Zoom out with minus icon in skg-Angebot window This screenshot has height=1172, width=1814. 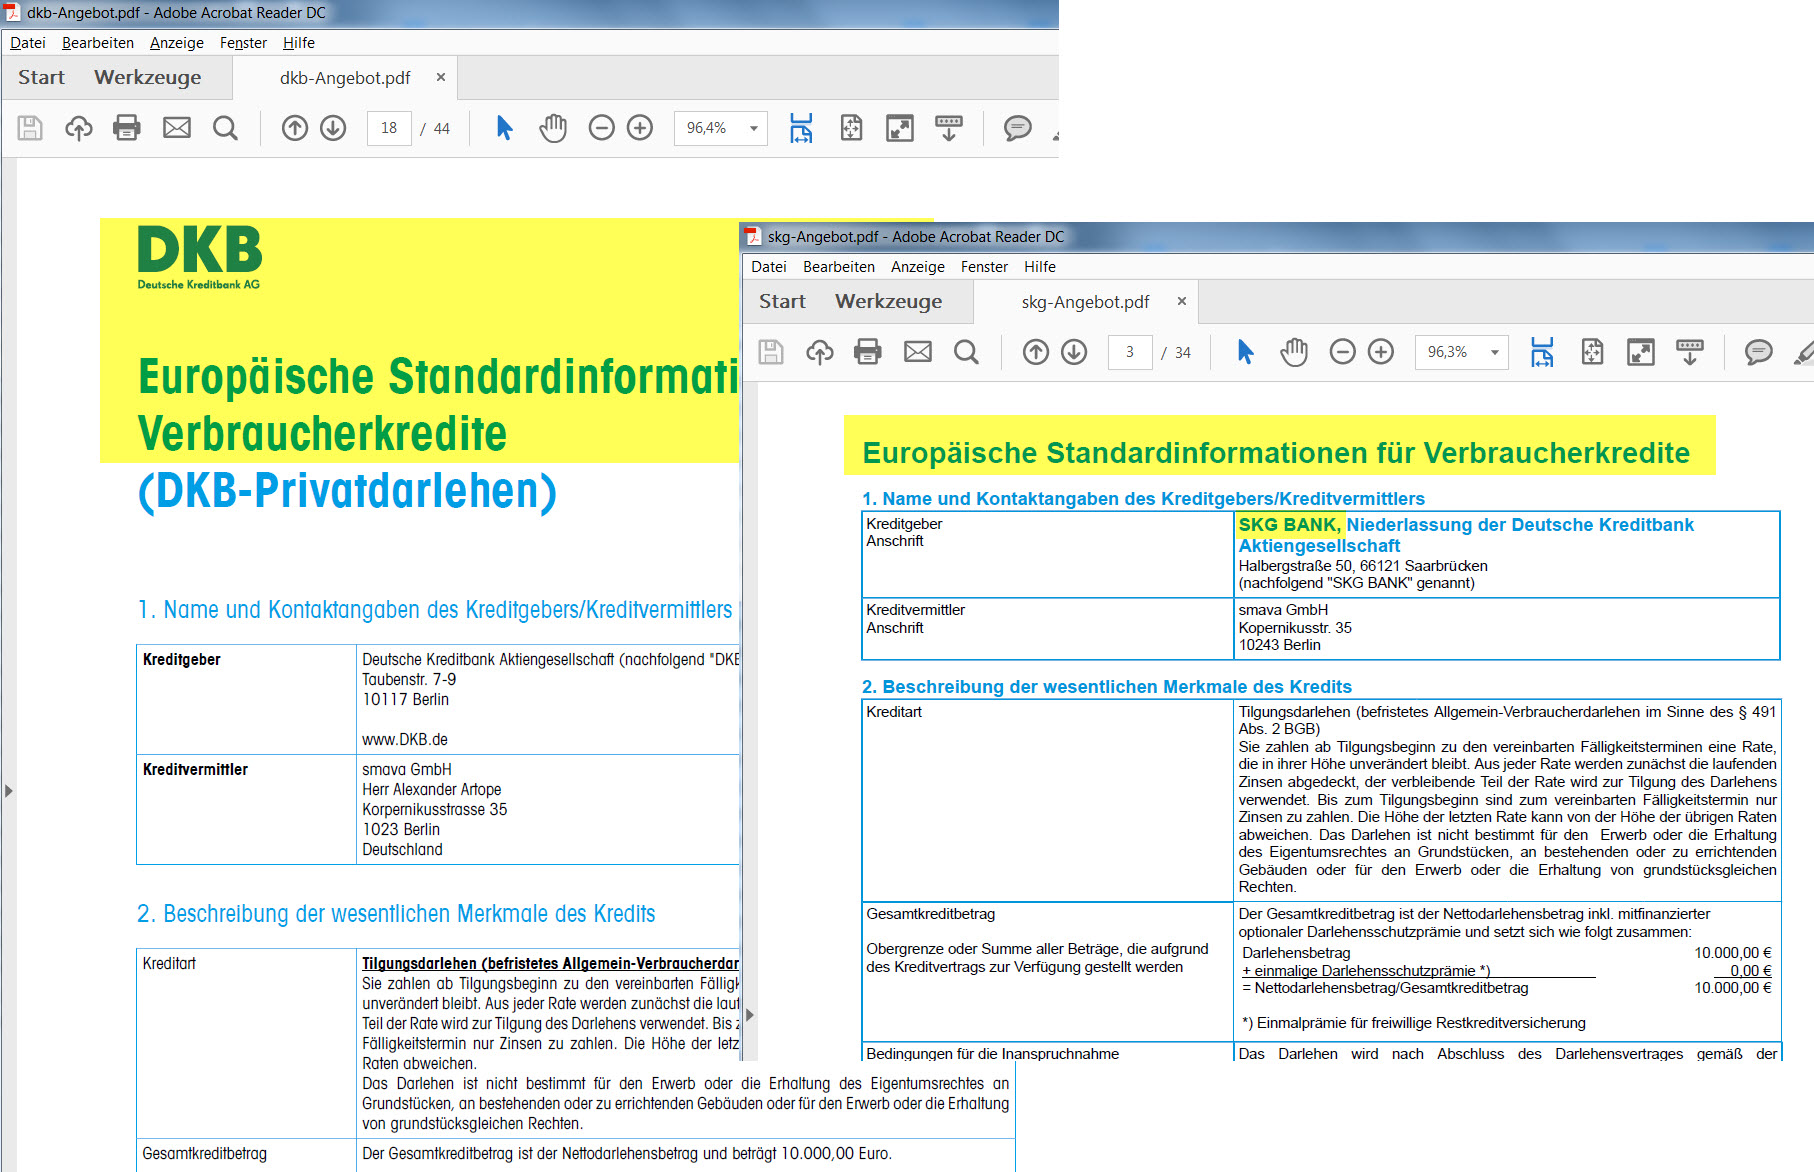[x=1342, y=352]
